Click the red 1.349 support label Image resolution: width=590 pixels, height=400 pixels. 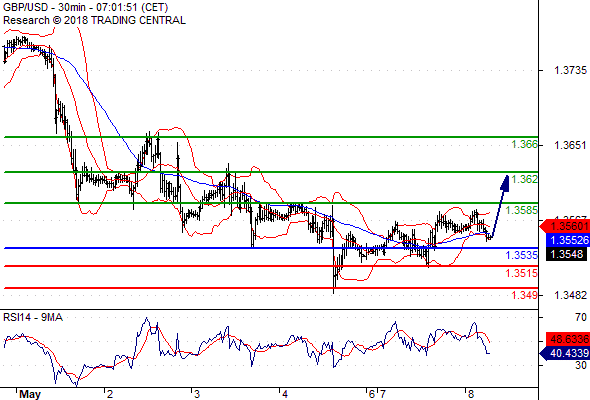click(x=525, y=295)
